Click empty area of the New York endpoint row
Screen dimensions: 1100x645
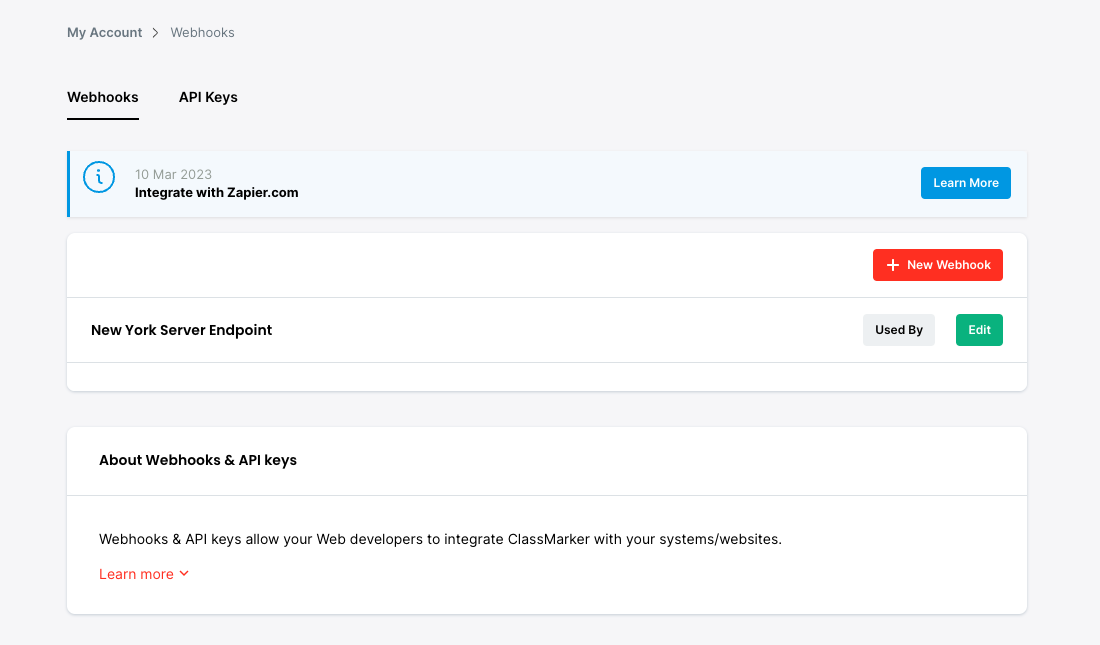(x=560, y=330)
